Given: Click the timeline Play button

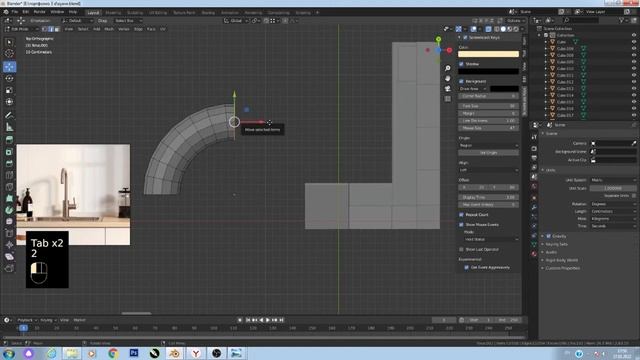Looking at the screenshot, I should tap(268, 320).
